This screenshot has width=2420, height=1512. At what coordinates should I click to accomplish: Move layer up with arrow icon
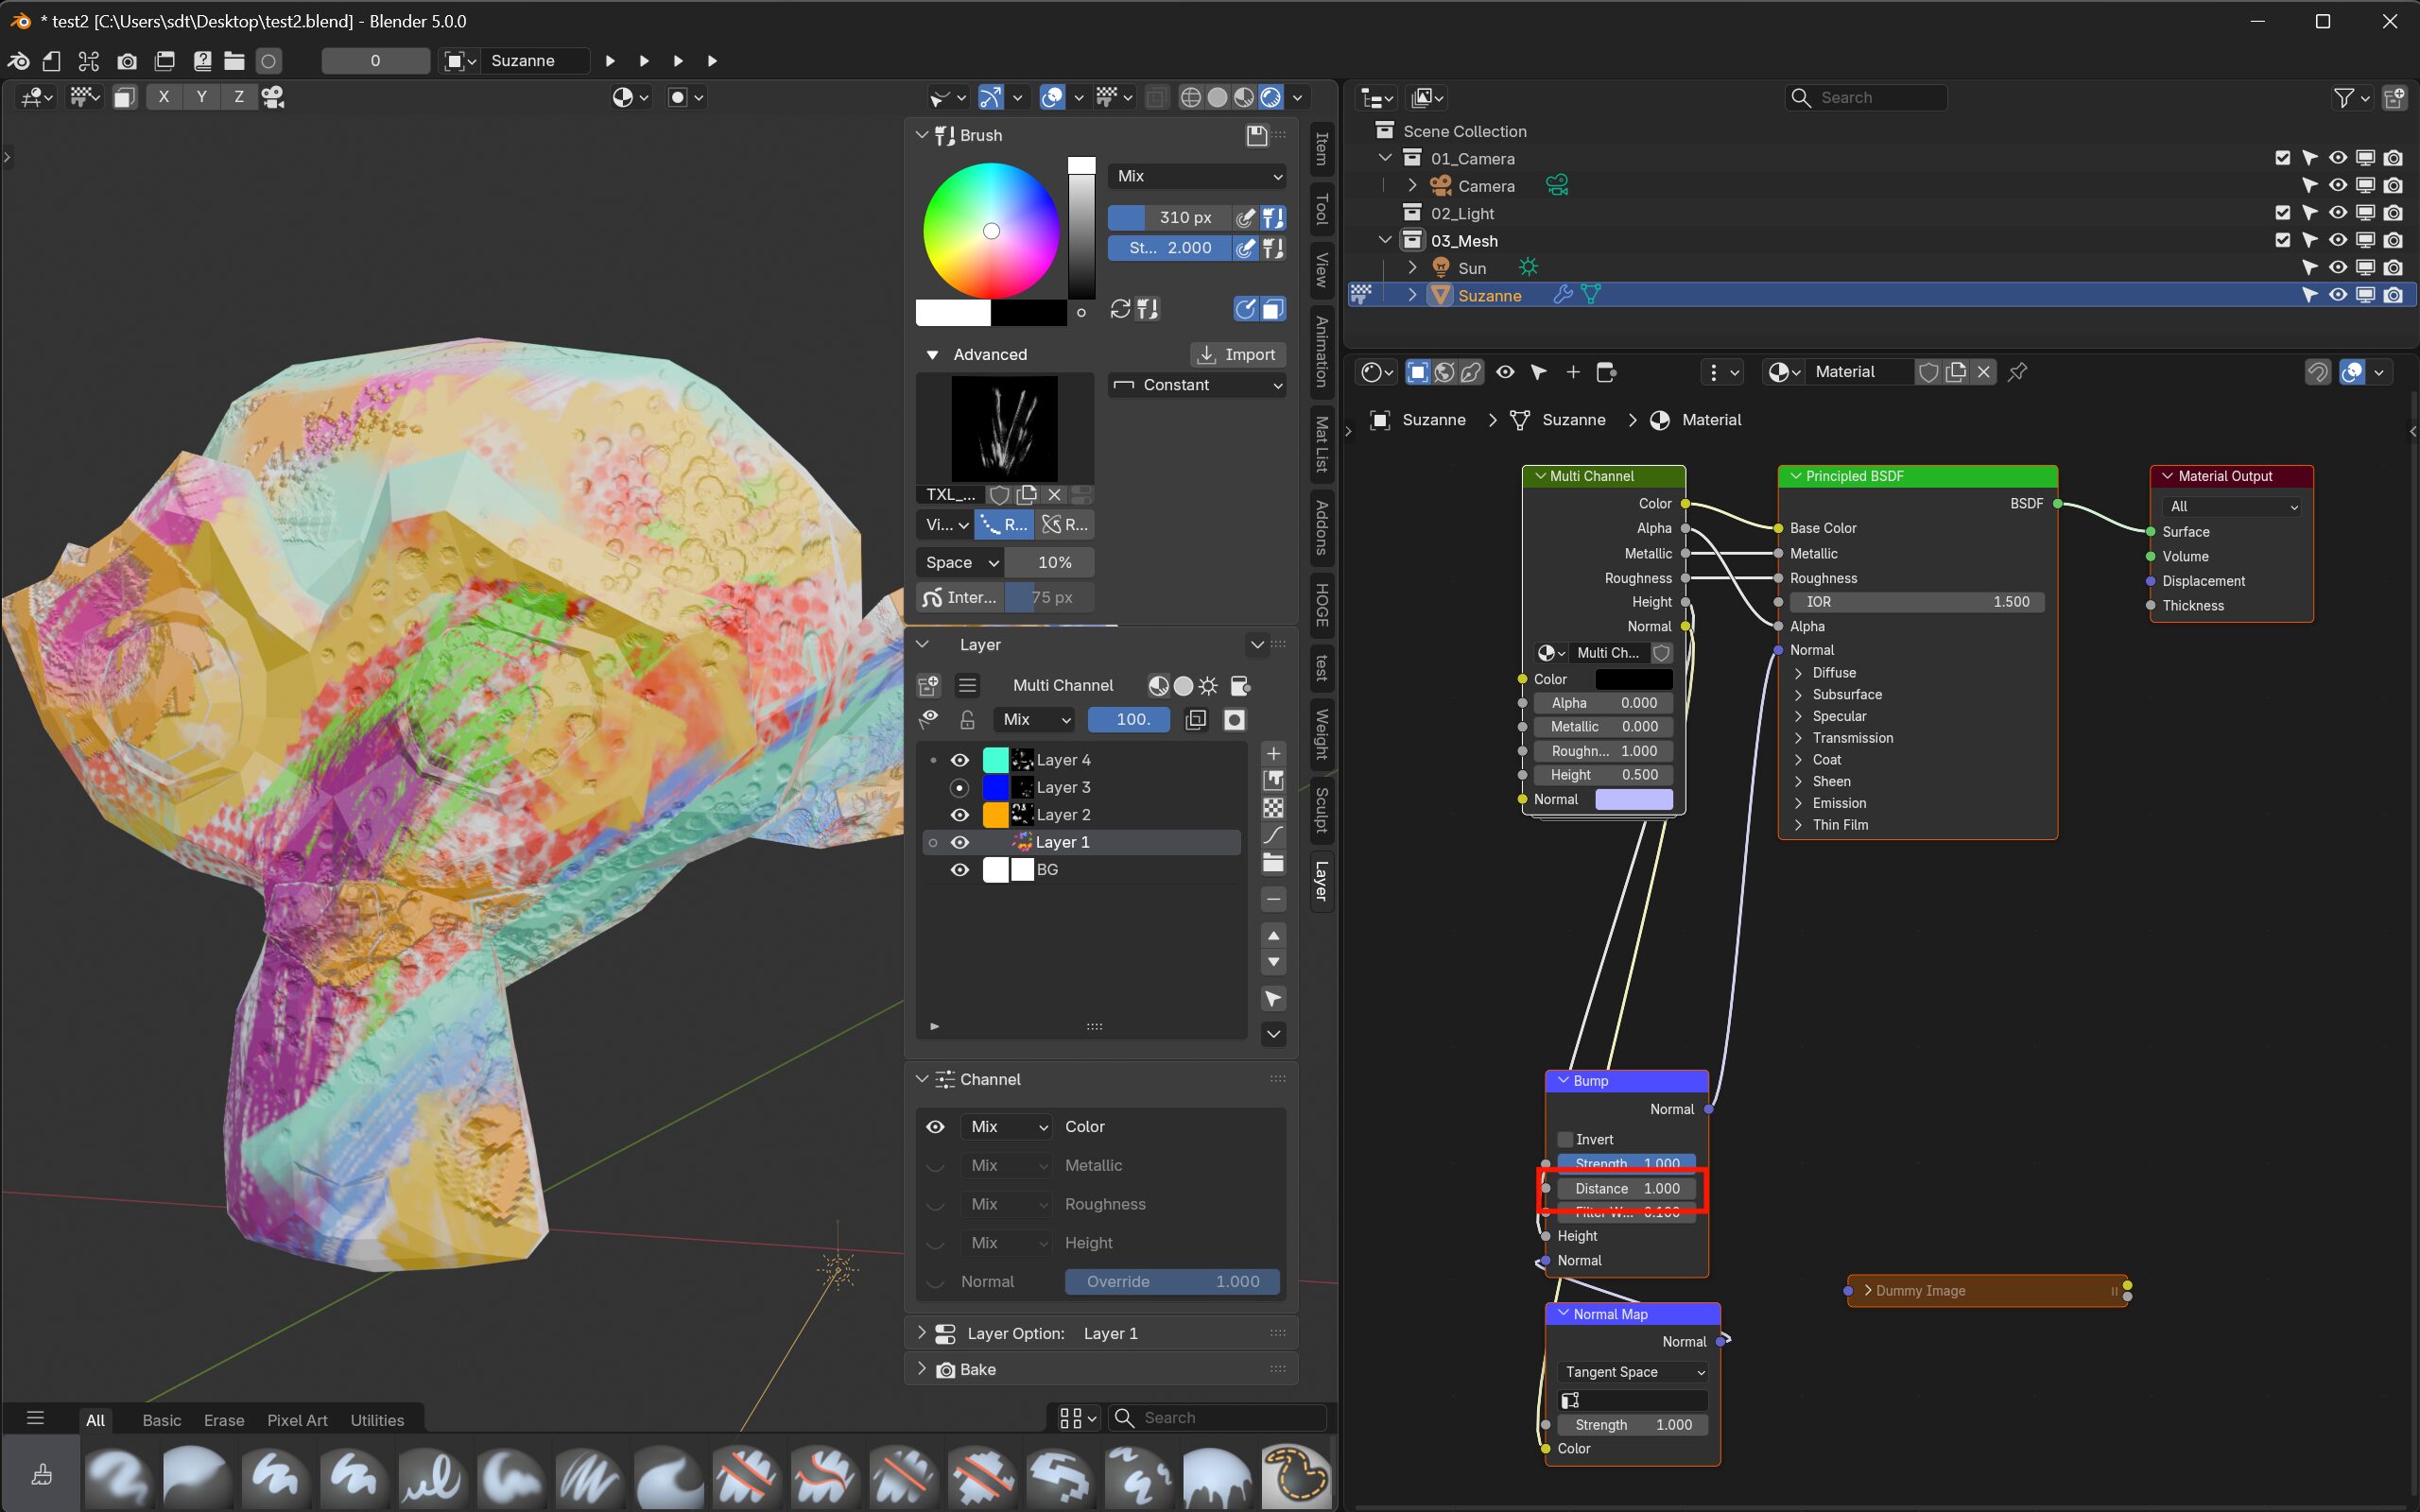click(1273, 935)
